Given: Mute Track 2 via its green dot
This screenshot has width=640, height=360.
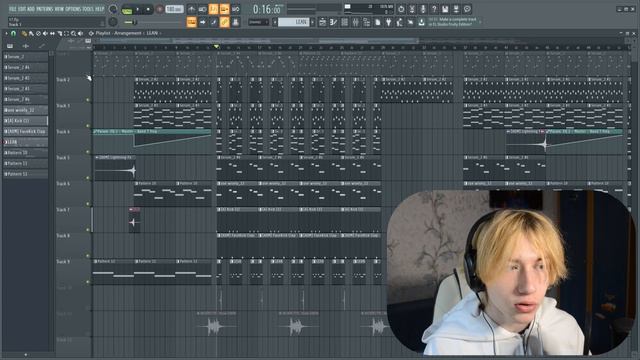Looking at the screenshot, I should [88, 100].
